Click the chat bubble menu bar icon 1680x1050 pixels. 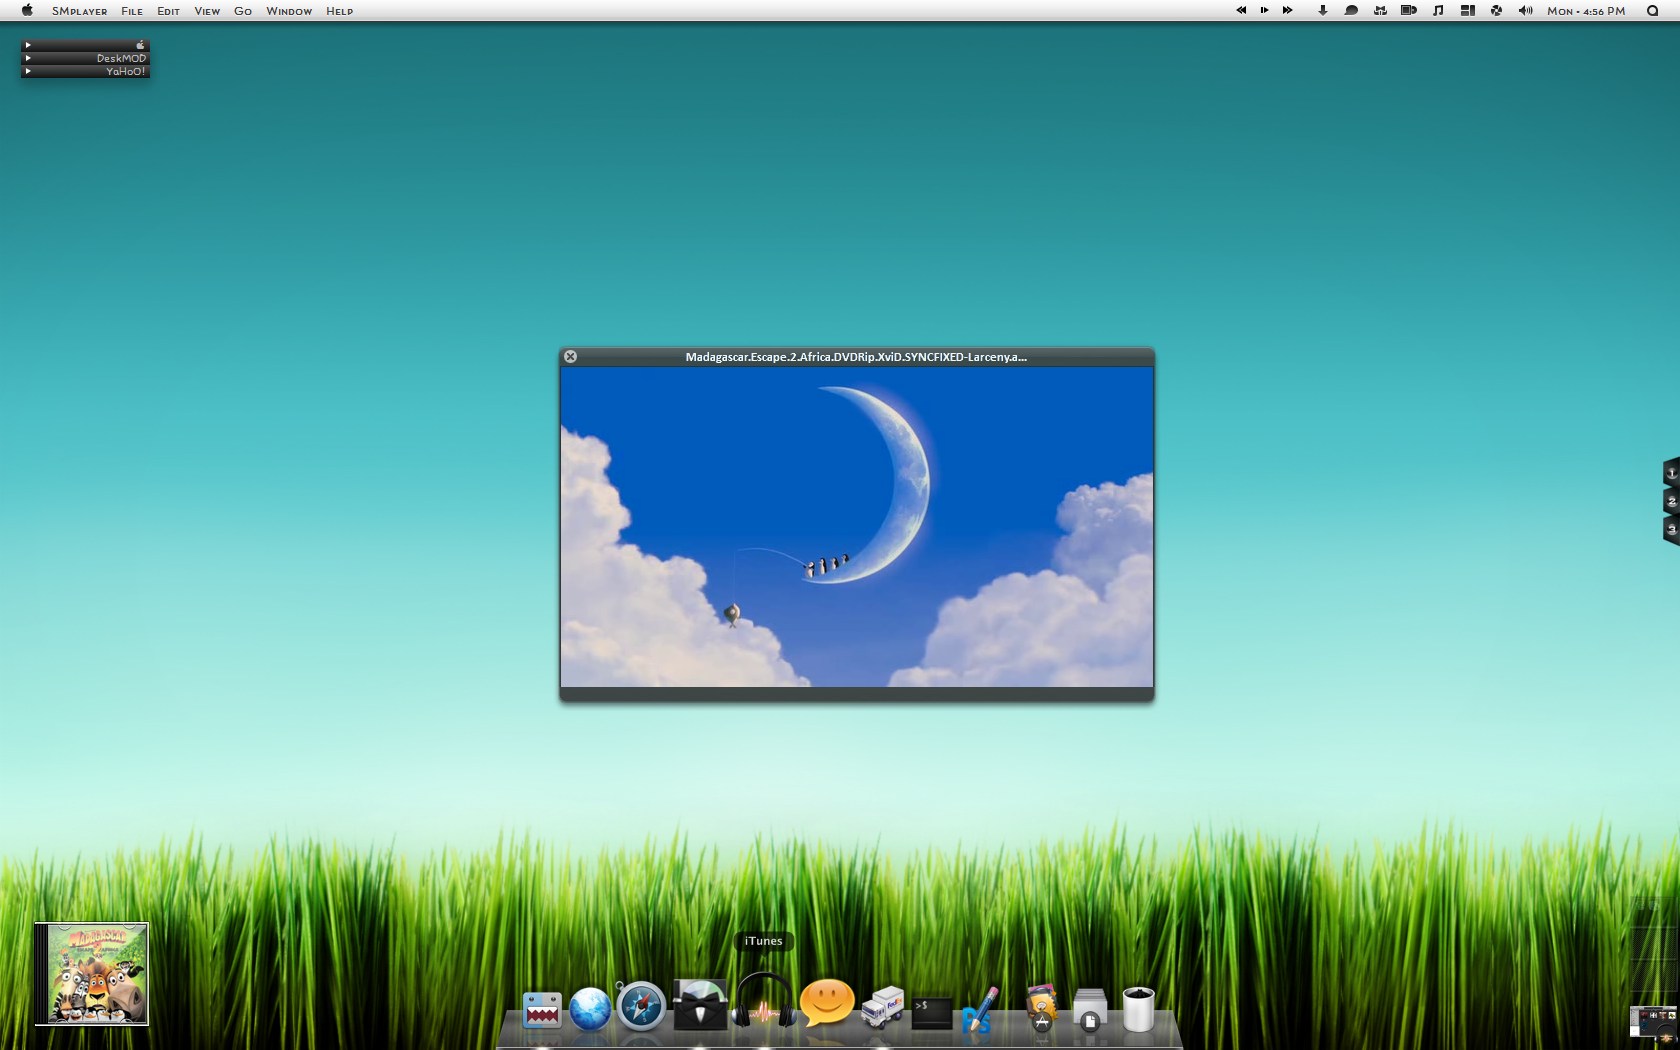coord(1351,10)
